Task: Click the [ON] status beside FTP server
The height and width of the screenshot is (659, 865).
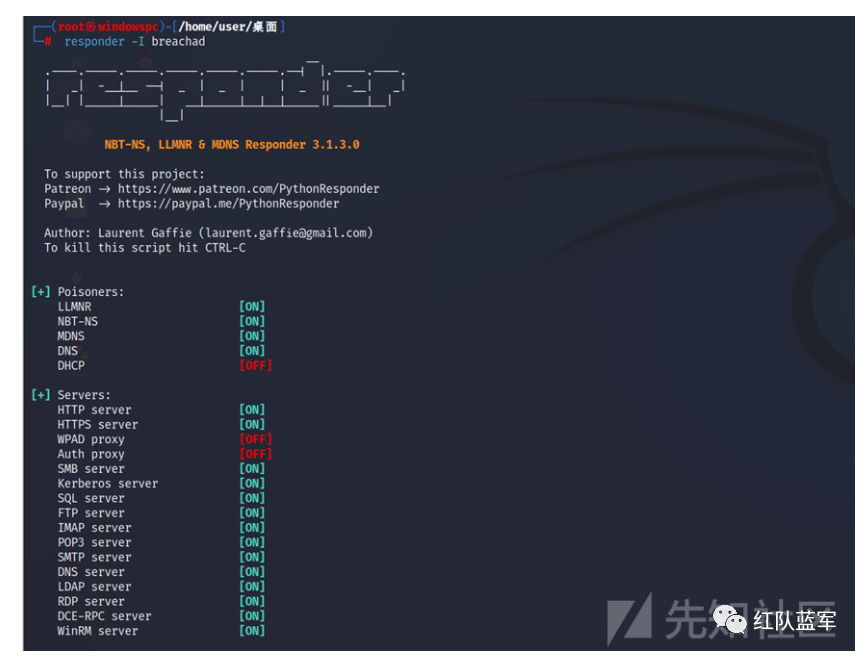Action: tap(252, 513)
